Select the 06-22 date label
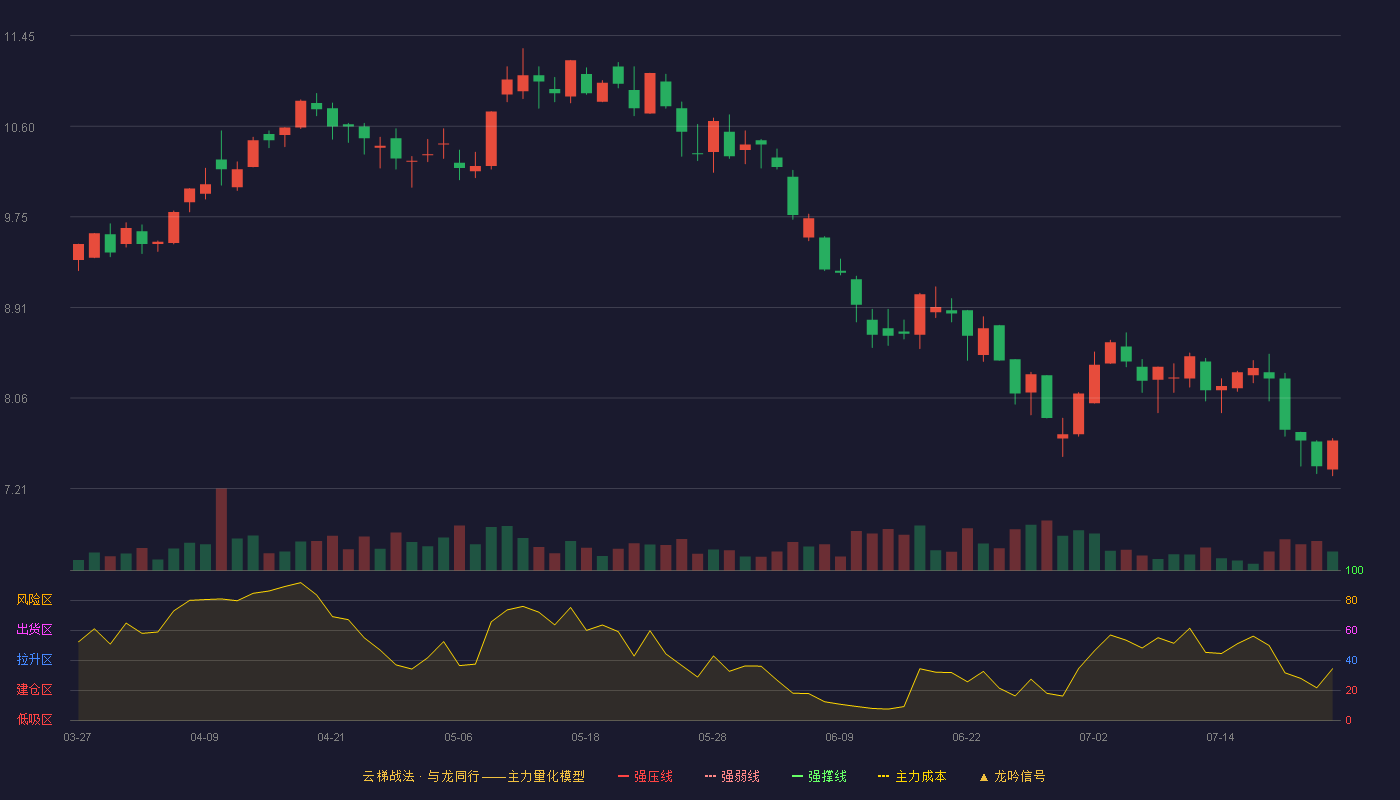Image resolution: width=1400 pixels, height=800 pixels. (x=966, y=737)
